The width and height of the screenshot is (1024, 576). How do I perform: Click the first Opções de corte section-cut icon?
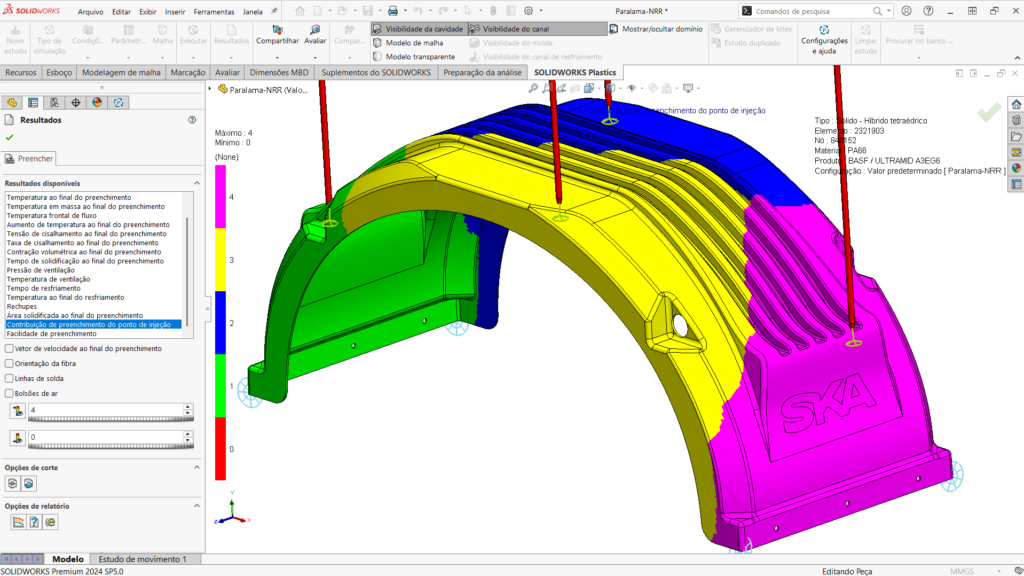pyautogui.click(x=13, y=483)
